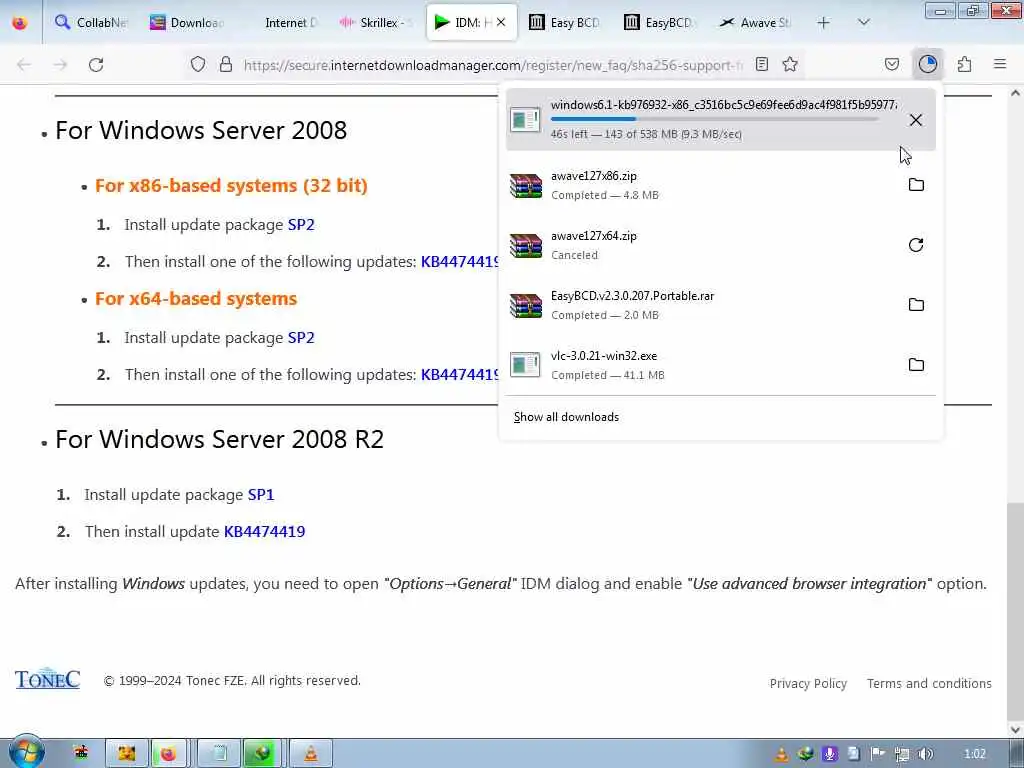Click the scrollbar up arrow
Image resolution: width=1024 pixels, height=768 pixels.
click(1015, 93)
